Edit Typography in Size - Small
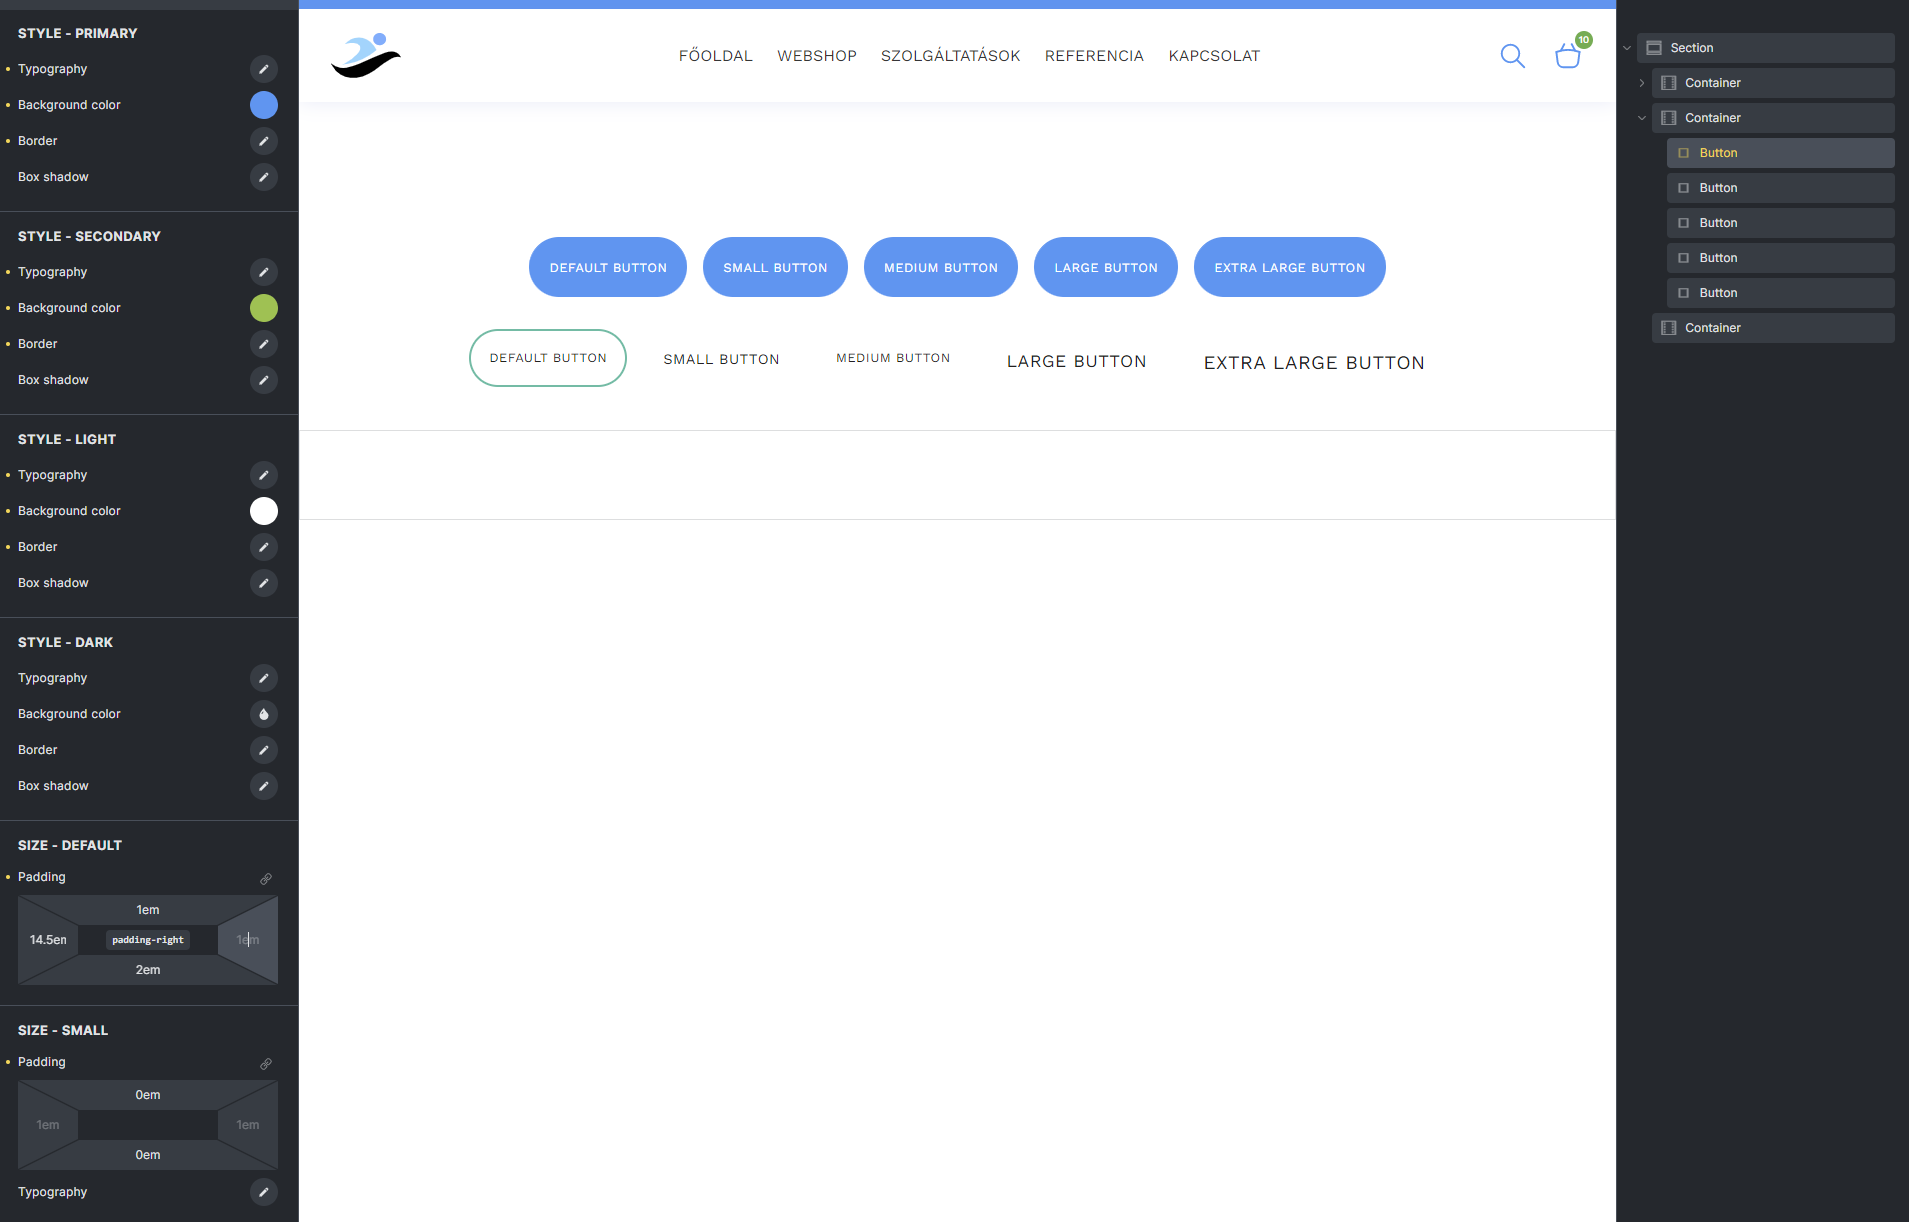Screen dimensions: 1909x1222 point(264,1192)
